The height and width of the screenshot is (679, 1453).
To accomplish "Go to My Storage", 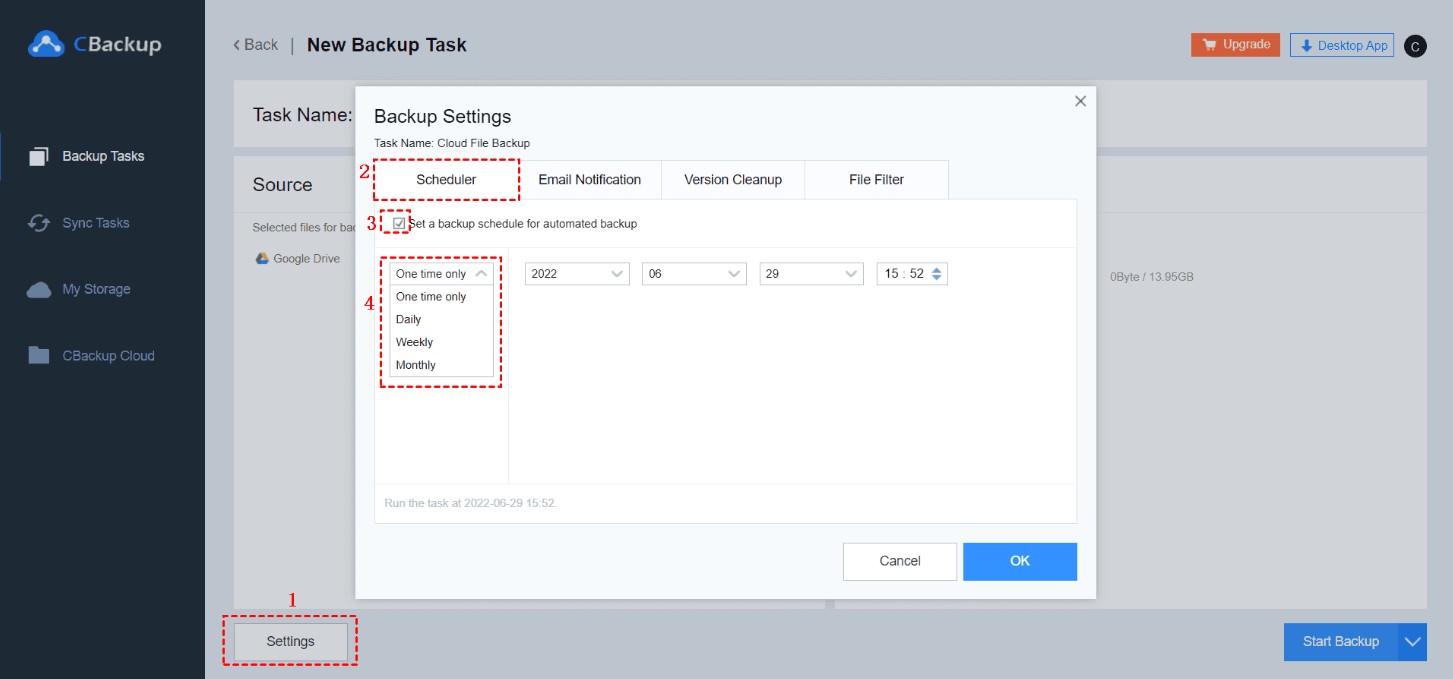I will [96, 289].
